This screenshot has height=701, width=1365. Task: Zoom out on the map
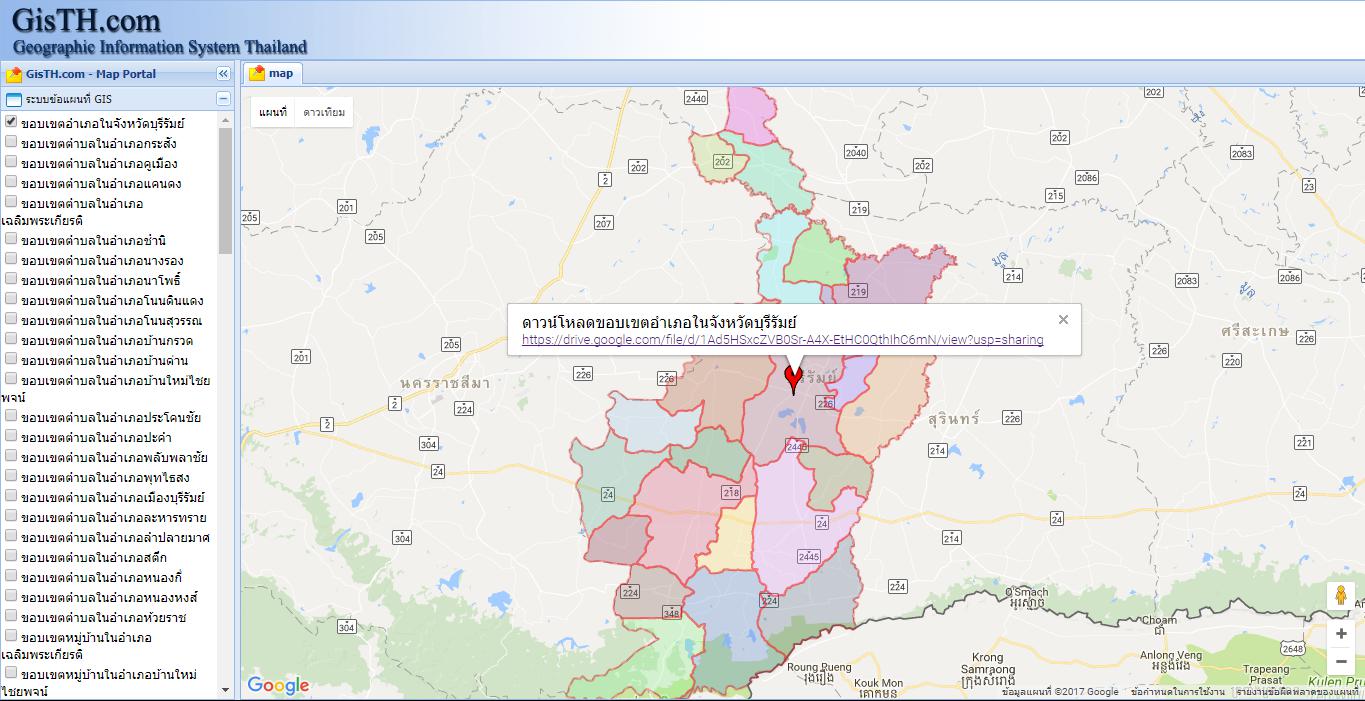1341,661
